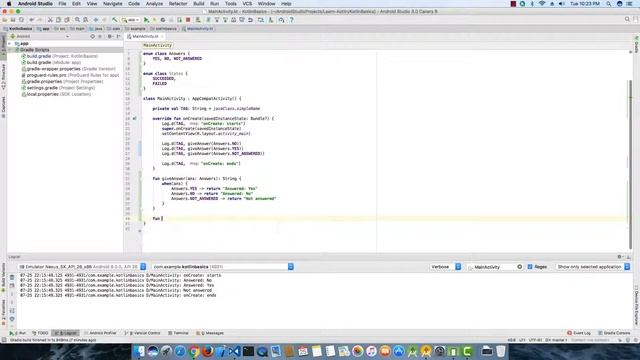640x360 pixels.
Task: Open the Refactor menu
Action: tap(178, 4)
